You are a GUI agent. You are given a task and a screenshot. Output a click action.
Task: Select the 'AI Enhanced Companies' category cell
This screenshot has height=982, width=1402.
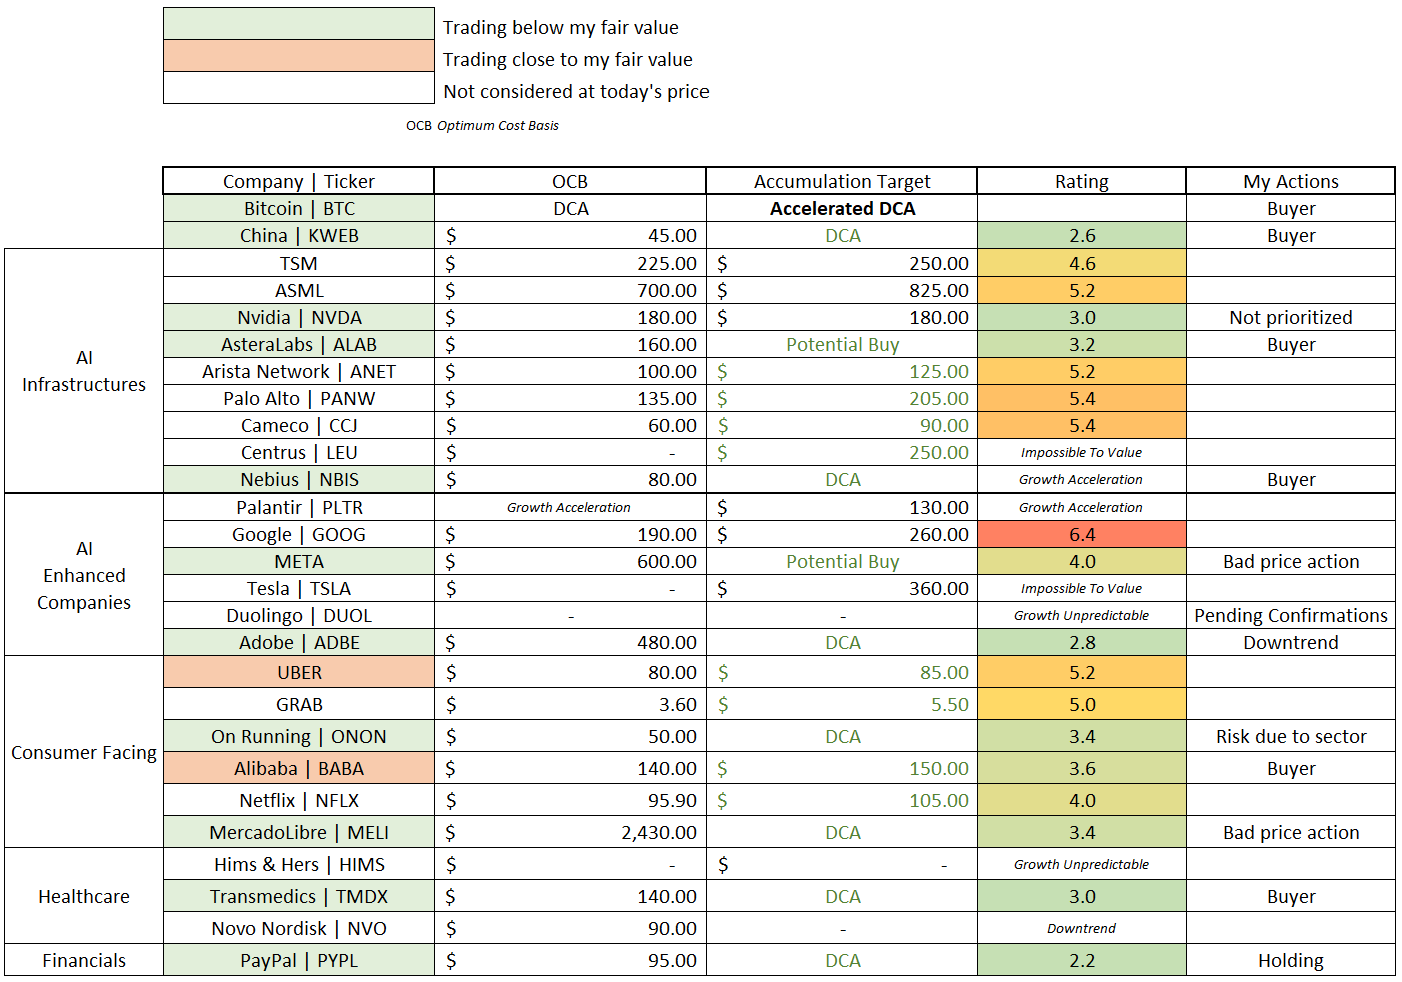pyautogui.click(x=84, y=575)
